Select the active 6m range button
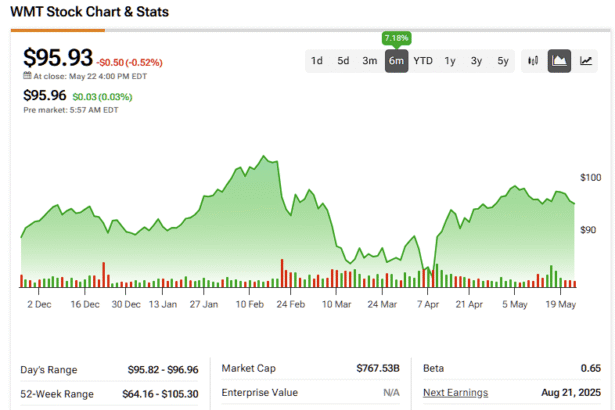This screenshot has width=615, height=410. 396,61
